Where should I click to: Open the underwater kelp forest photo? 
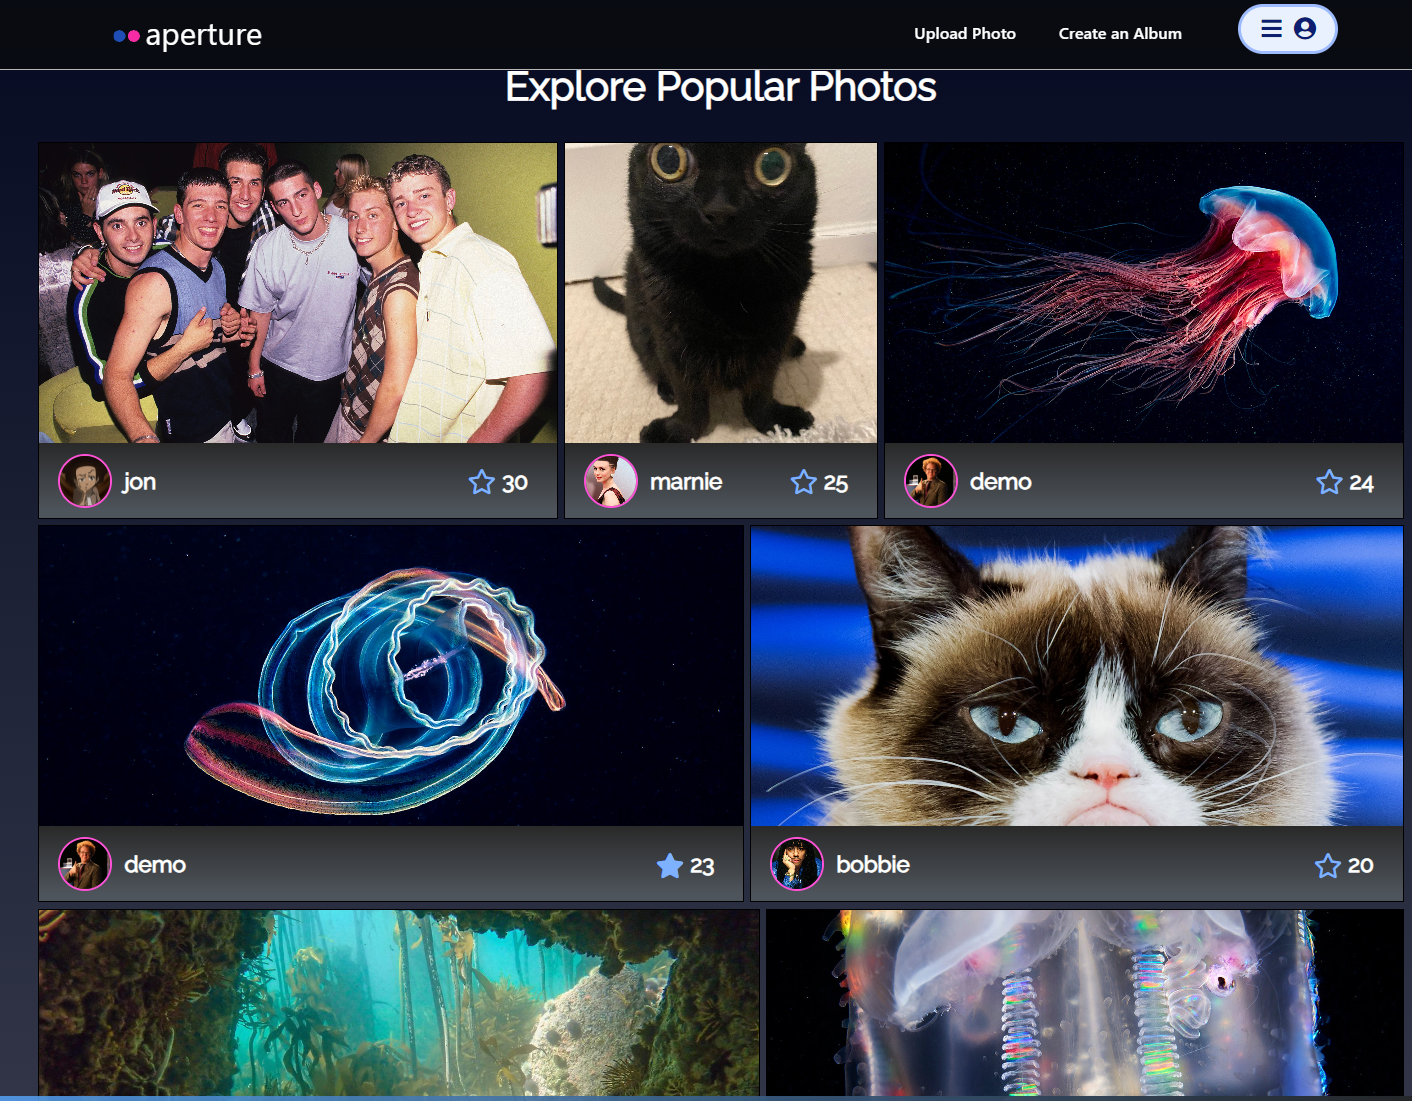pos(399,1002)
